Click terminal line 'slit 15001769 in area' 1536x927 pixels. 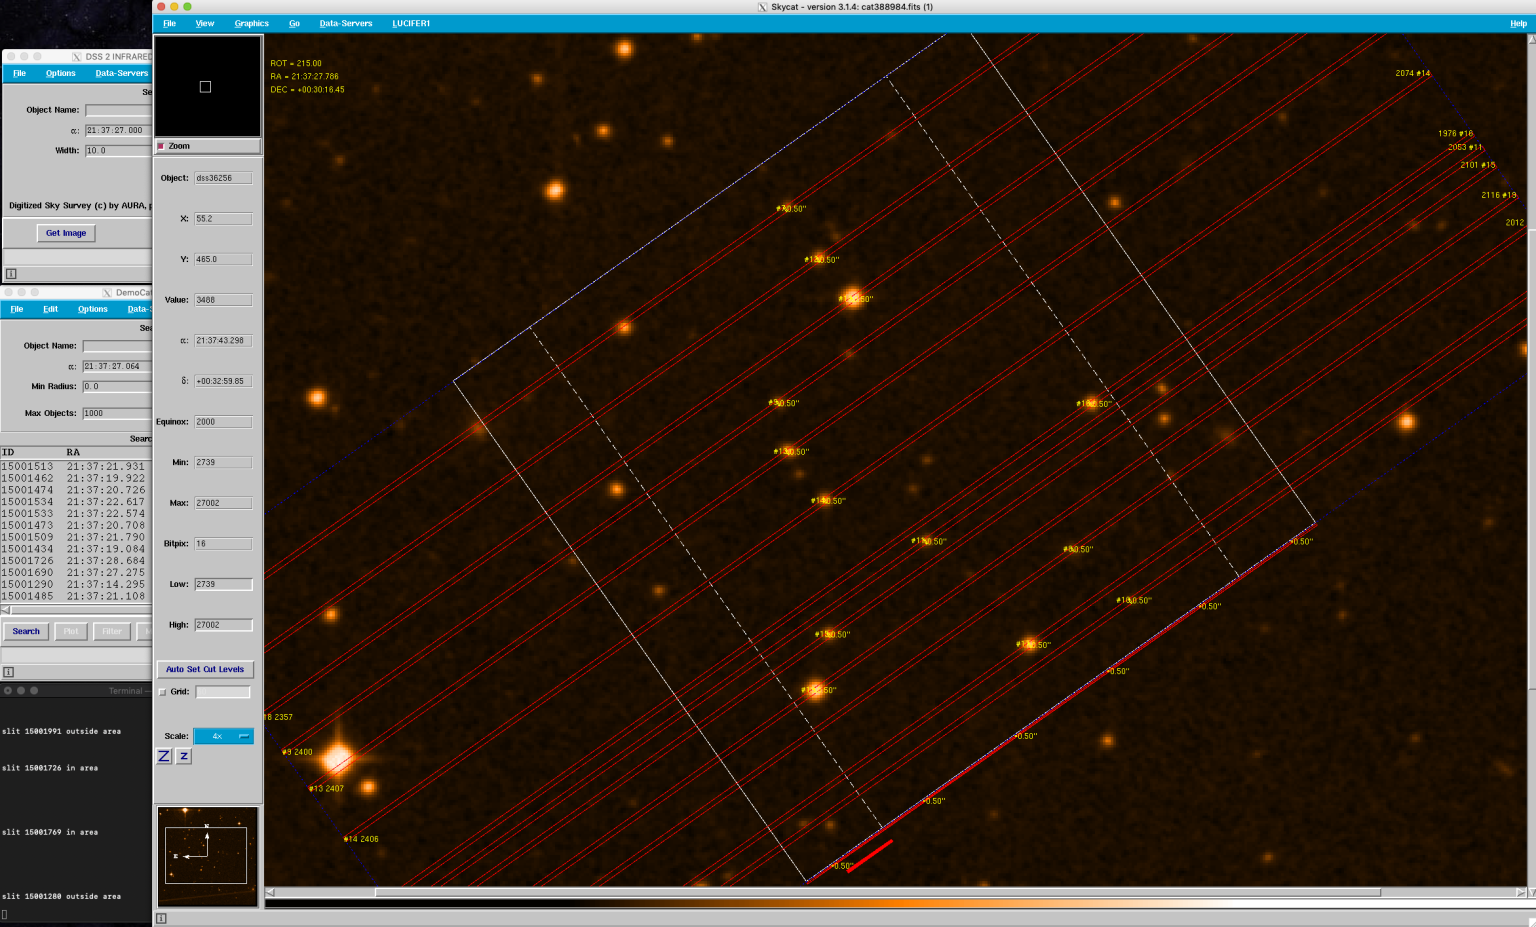click(x=50, y=832)
